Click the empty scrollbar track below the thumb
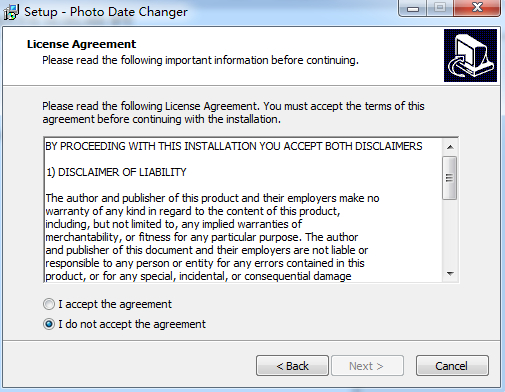This screenshot has height=392, width=505. pyautogui.click(x=450, y=233)
